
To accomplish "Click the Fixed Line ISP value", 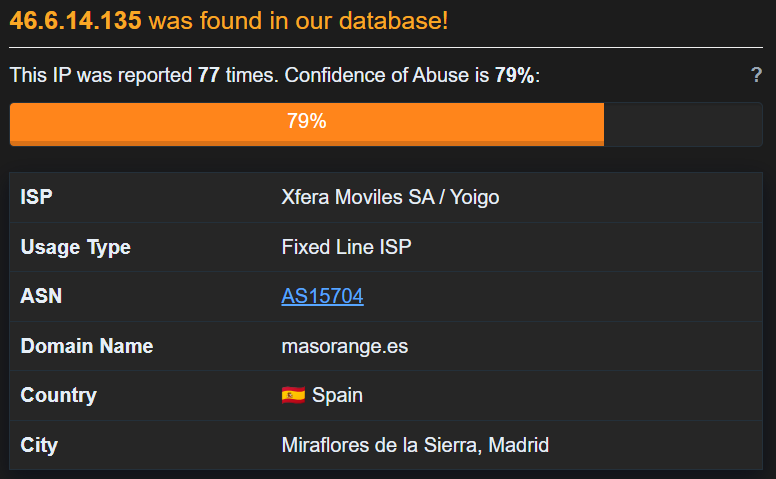I will (x=346, y=247).
